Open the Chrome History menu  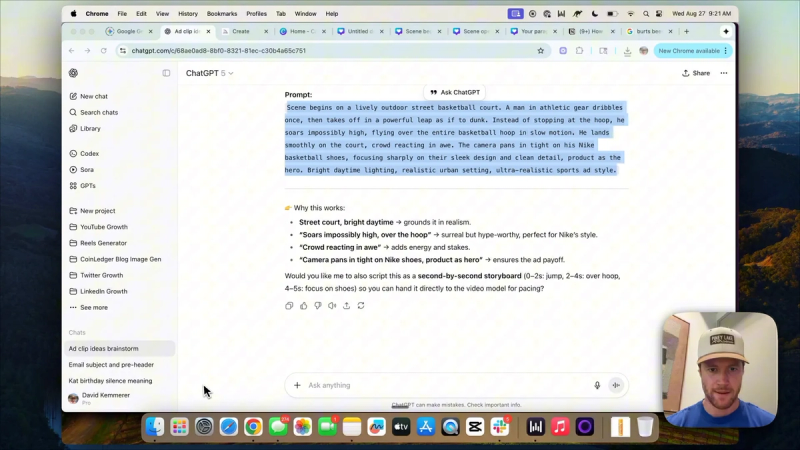click(188, 14)
